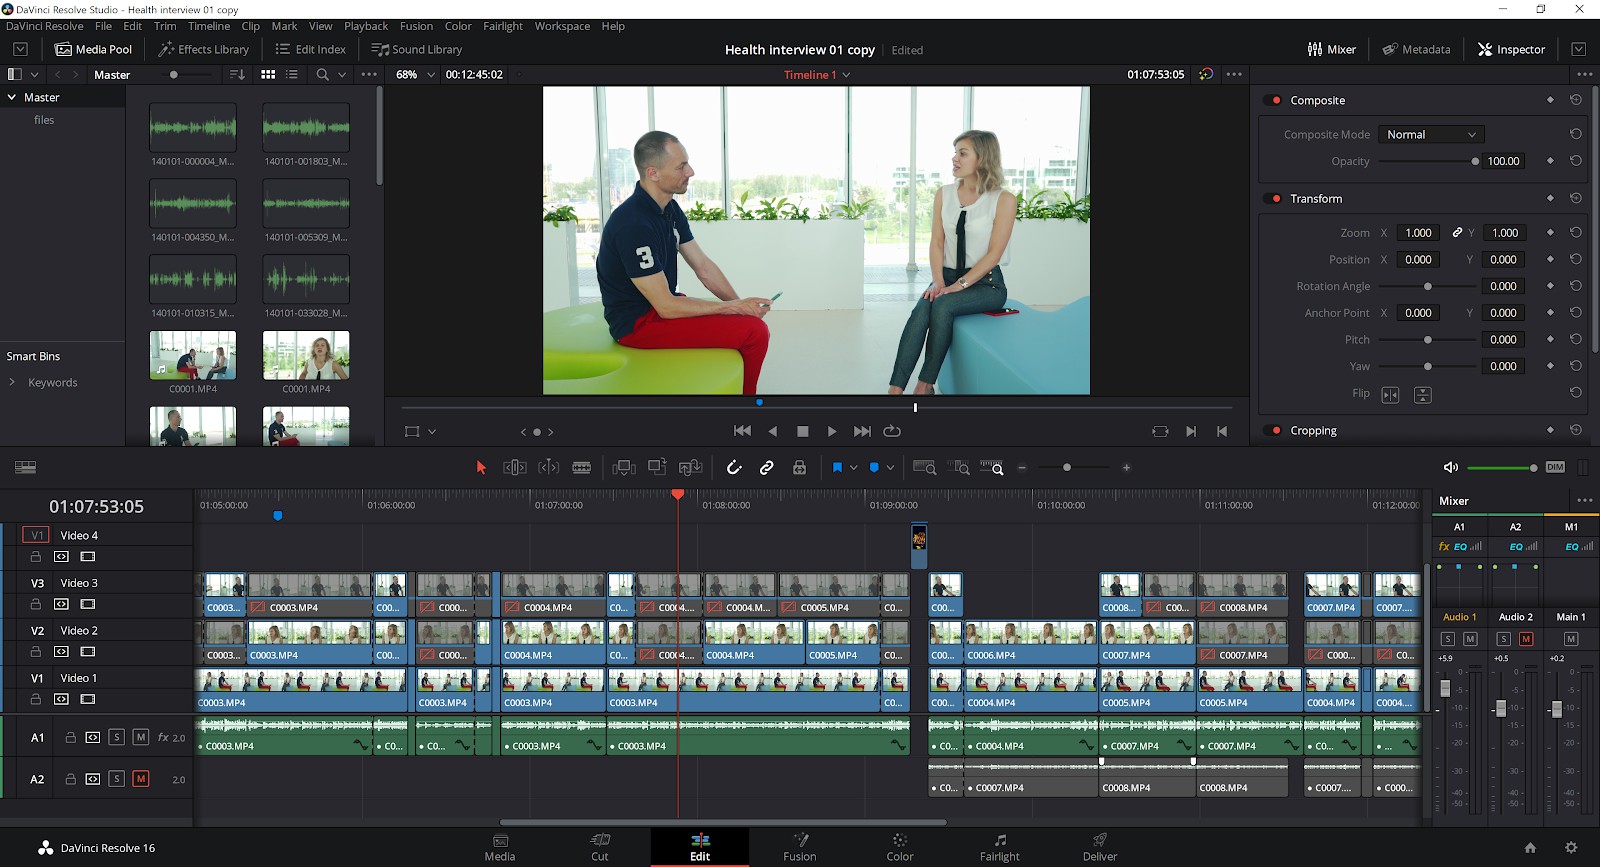Click the Full Extent Zoom icon
Viewport: 1600px width, 867px height.
(x=925, y=467)
